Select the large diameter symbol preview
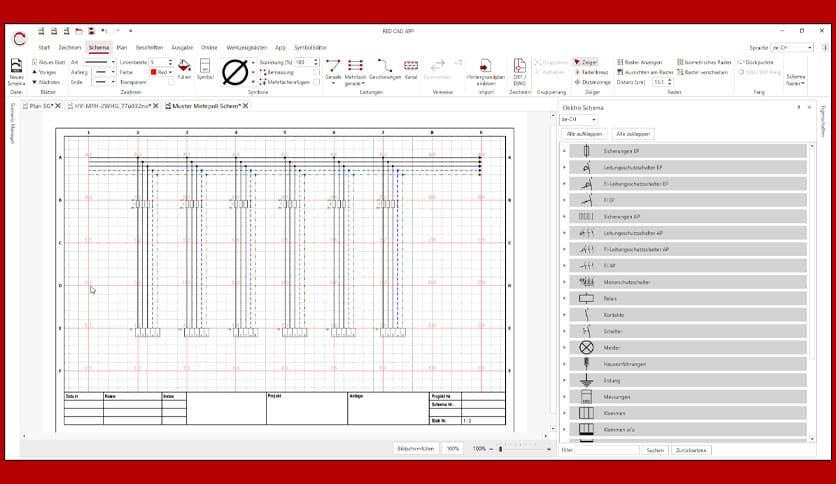The image size is (836, 484). tap(235, 72)
